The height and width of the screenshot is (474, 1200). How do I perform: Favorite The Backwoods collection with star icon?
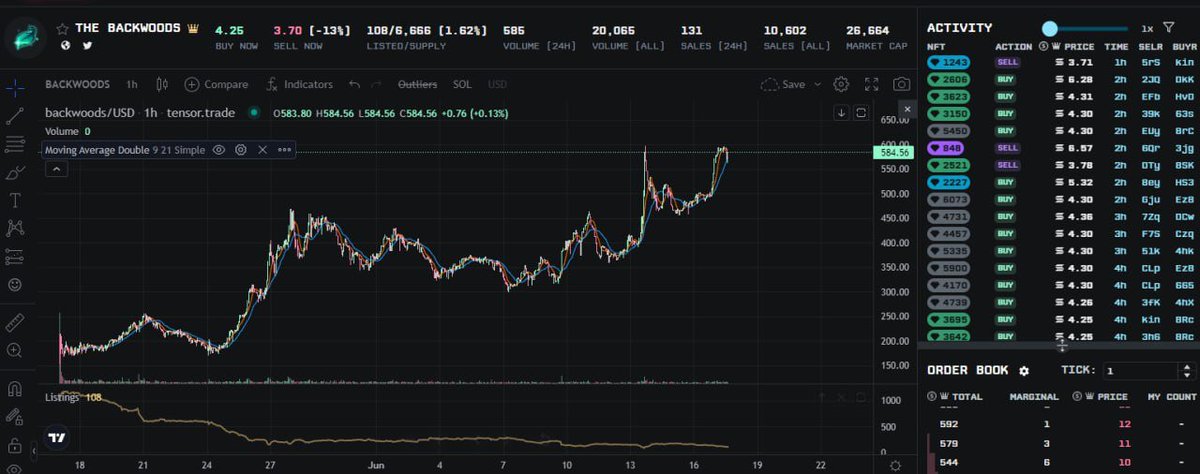63,28
